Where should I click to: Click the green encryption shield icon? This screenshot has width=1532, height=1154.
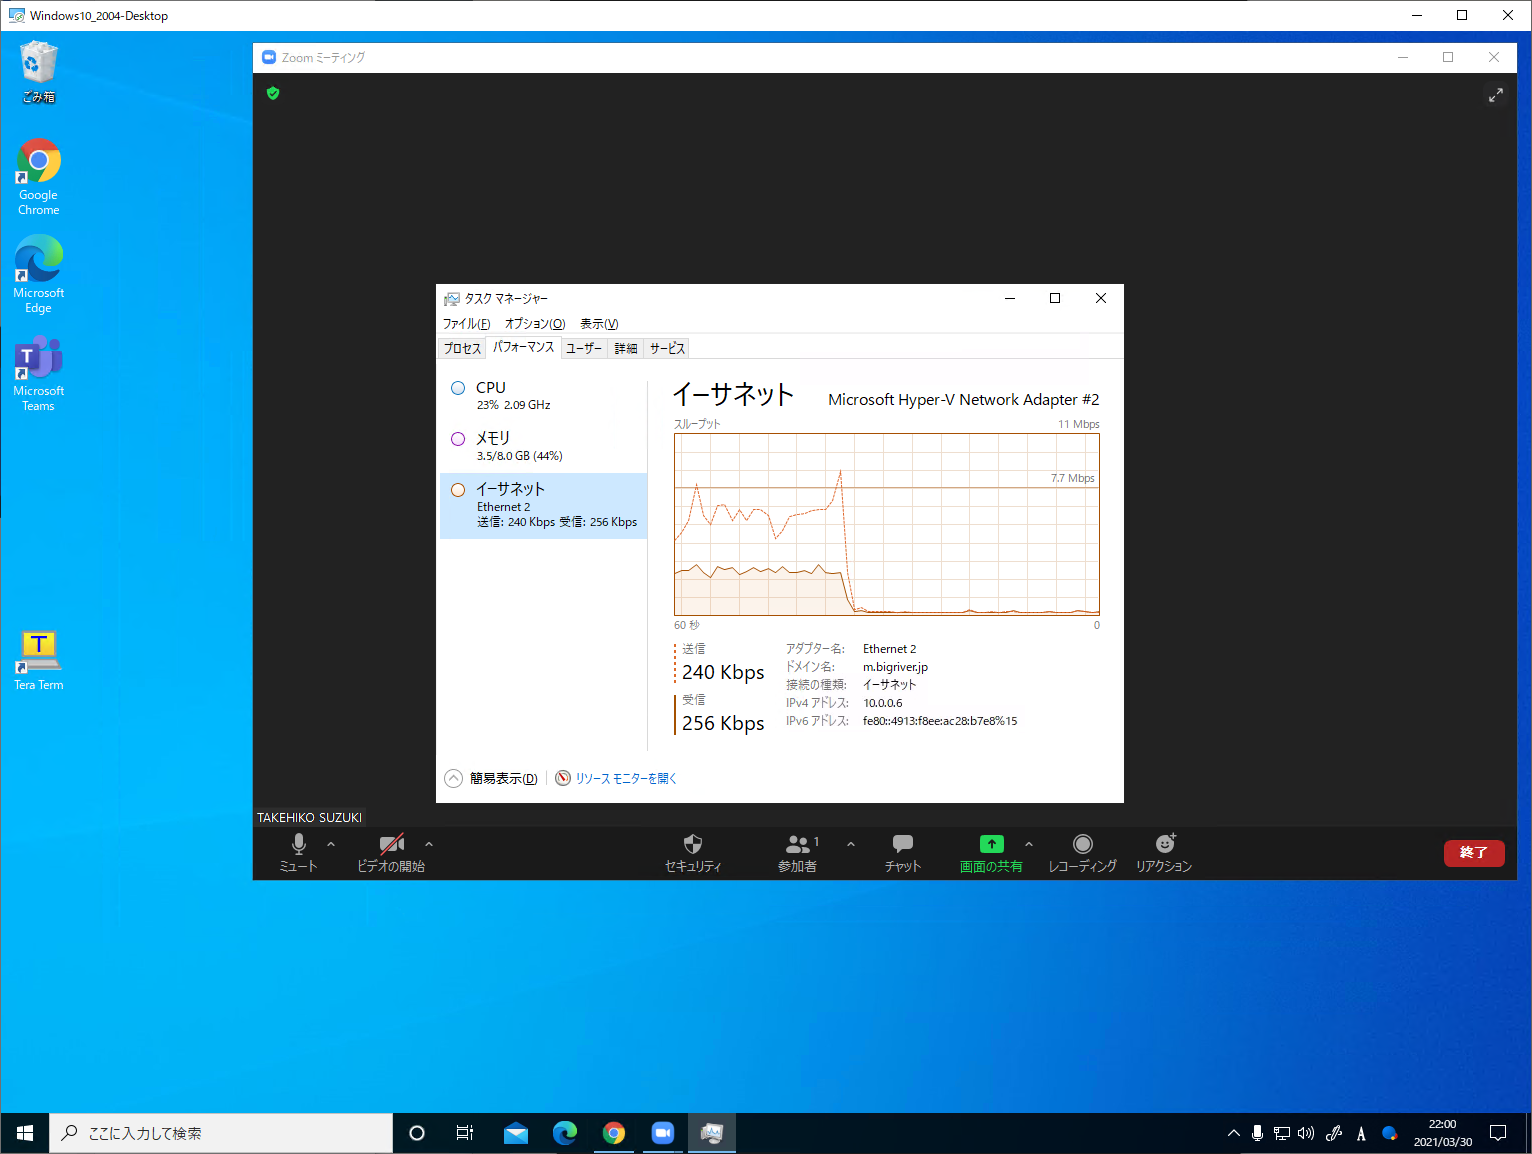click(273, 93)
